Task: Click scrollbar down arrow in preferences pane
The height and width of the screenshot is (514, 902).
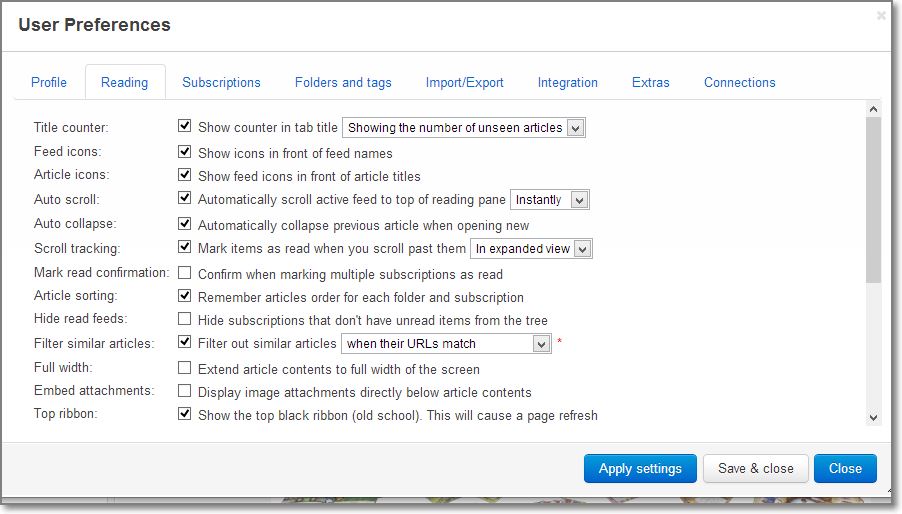Action: pos(873,418)
